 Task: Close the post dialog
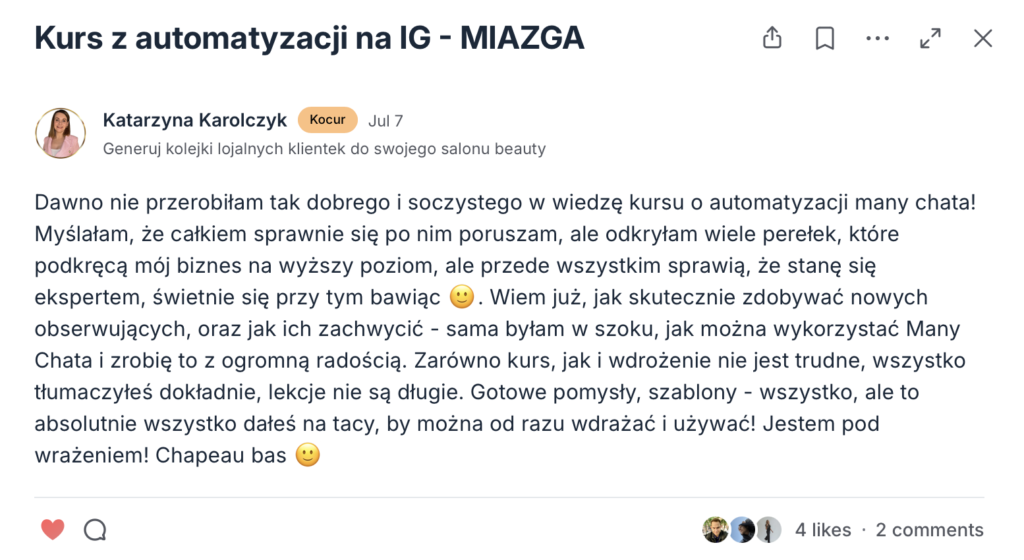click(x=983, y=38)
